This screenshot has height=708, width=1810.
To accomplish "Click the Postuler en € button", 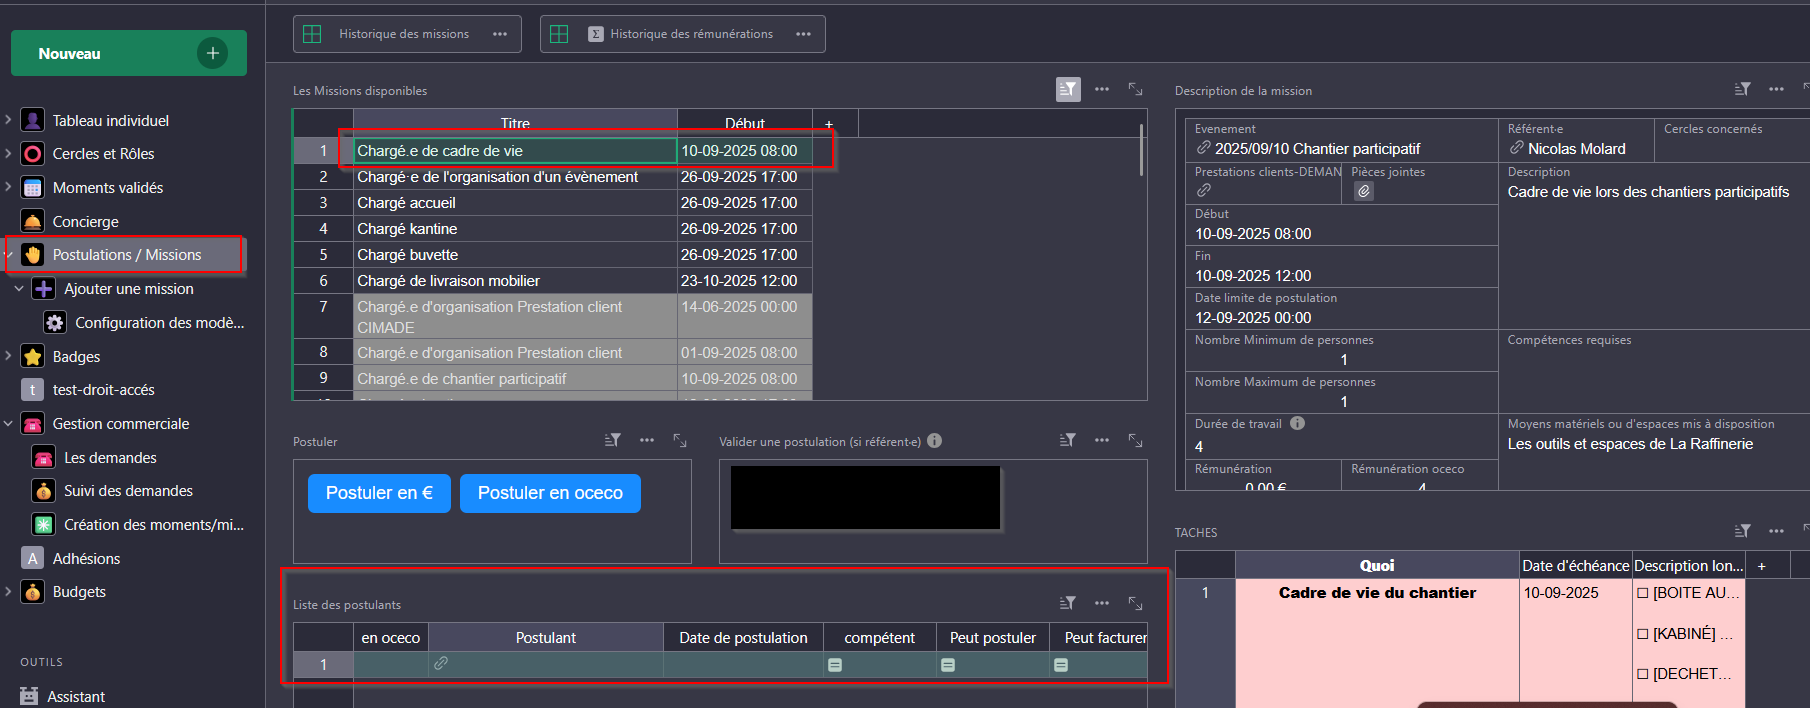I will click(379, 493).
